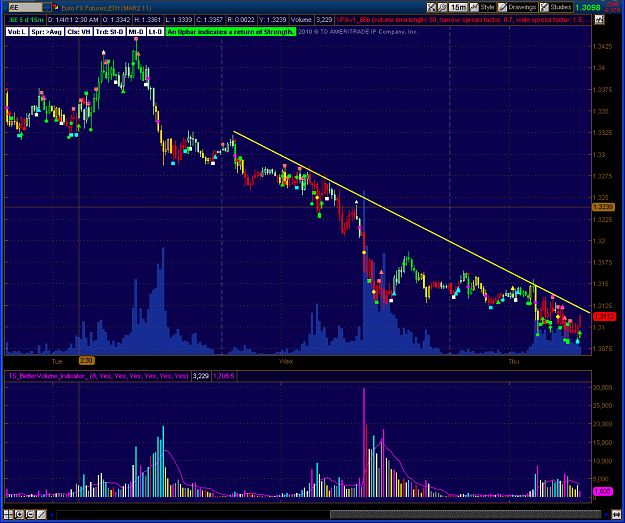
Task: Open the Style menu
Action: [482, 7]
